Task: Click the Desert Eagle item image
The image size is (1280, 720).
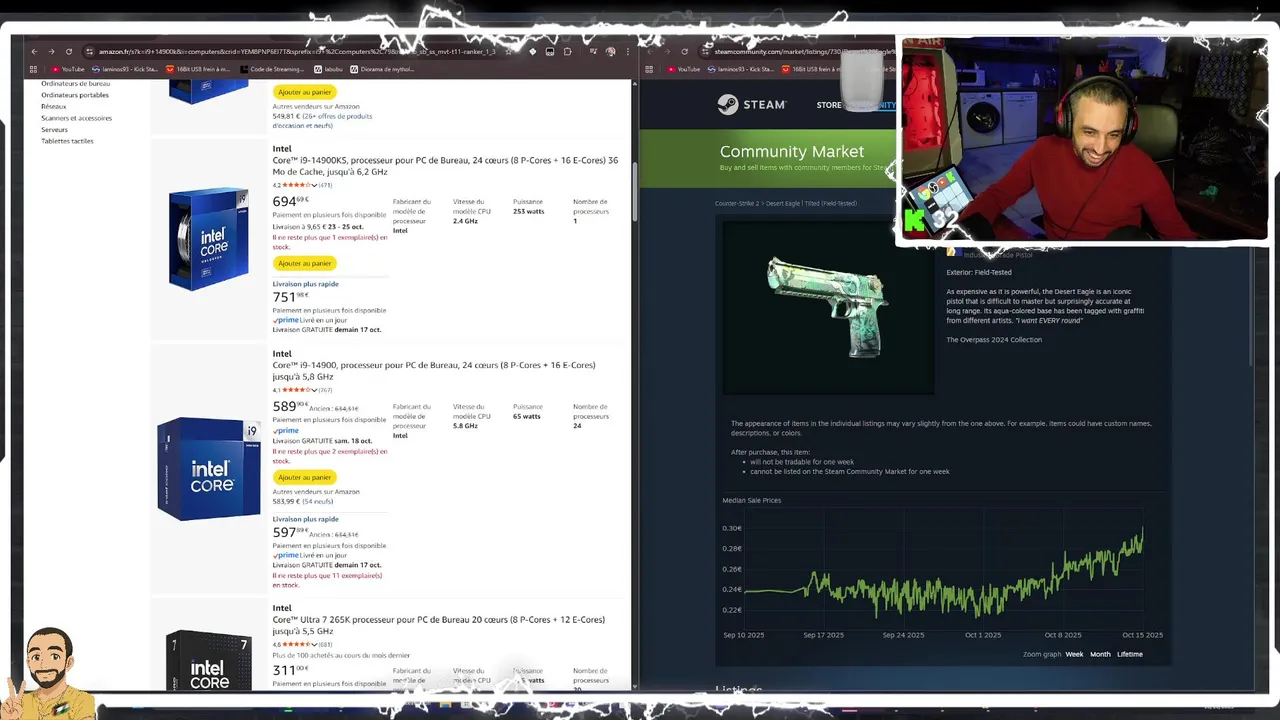Action: [826, 306]
